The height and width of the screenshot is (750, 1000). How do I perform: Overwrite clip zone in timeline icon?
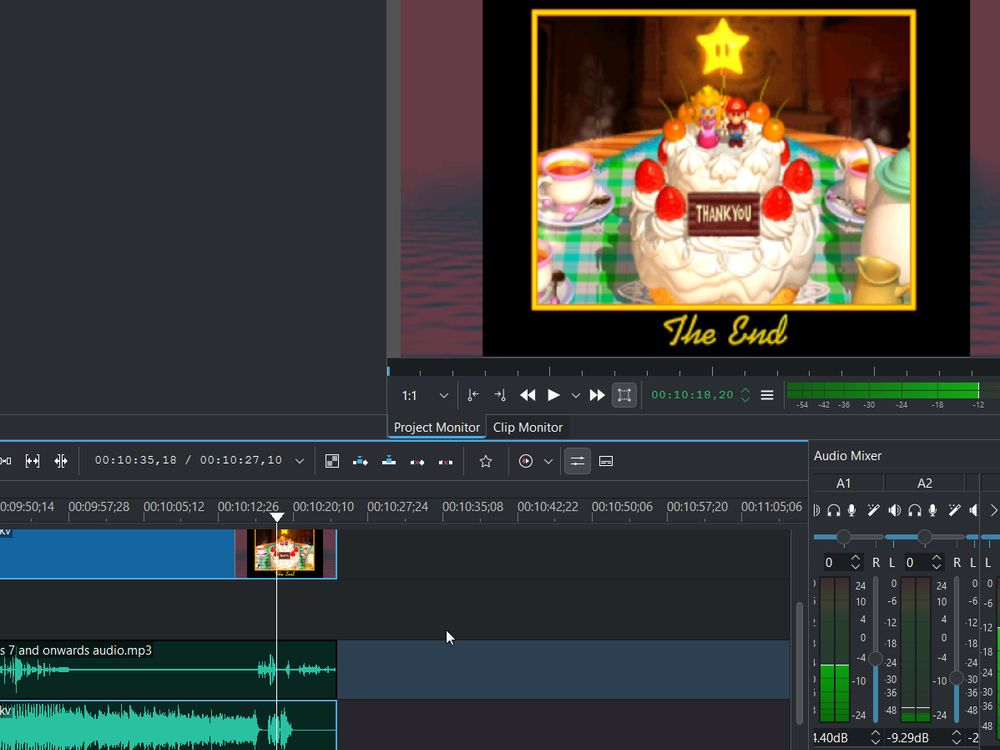click(x=389, y=461)
